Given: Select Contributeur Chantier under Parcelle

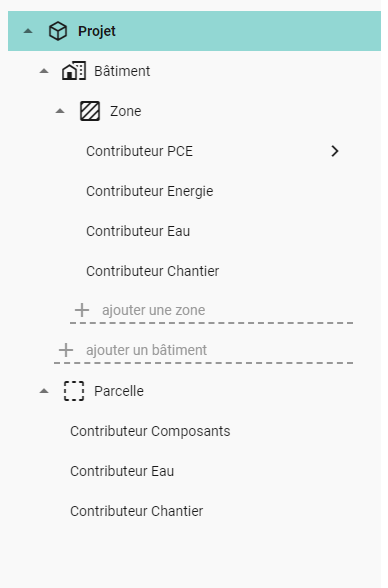Looking at the screenshot, I should [136, 511].
